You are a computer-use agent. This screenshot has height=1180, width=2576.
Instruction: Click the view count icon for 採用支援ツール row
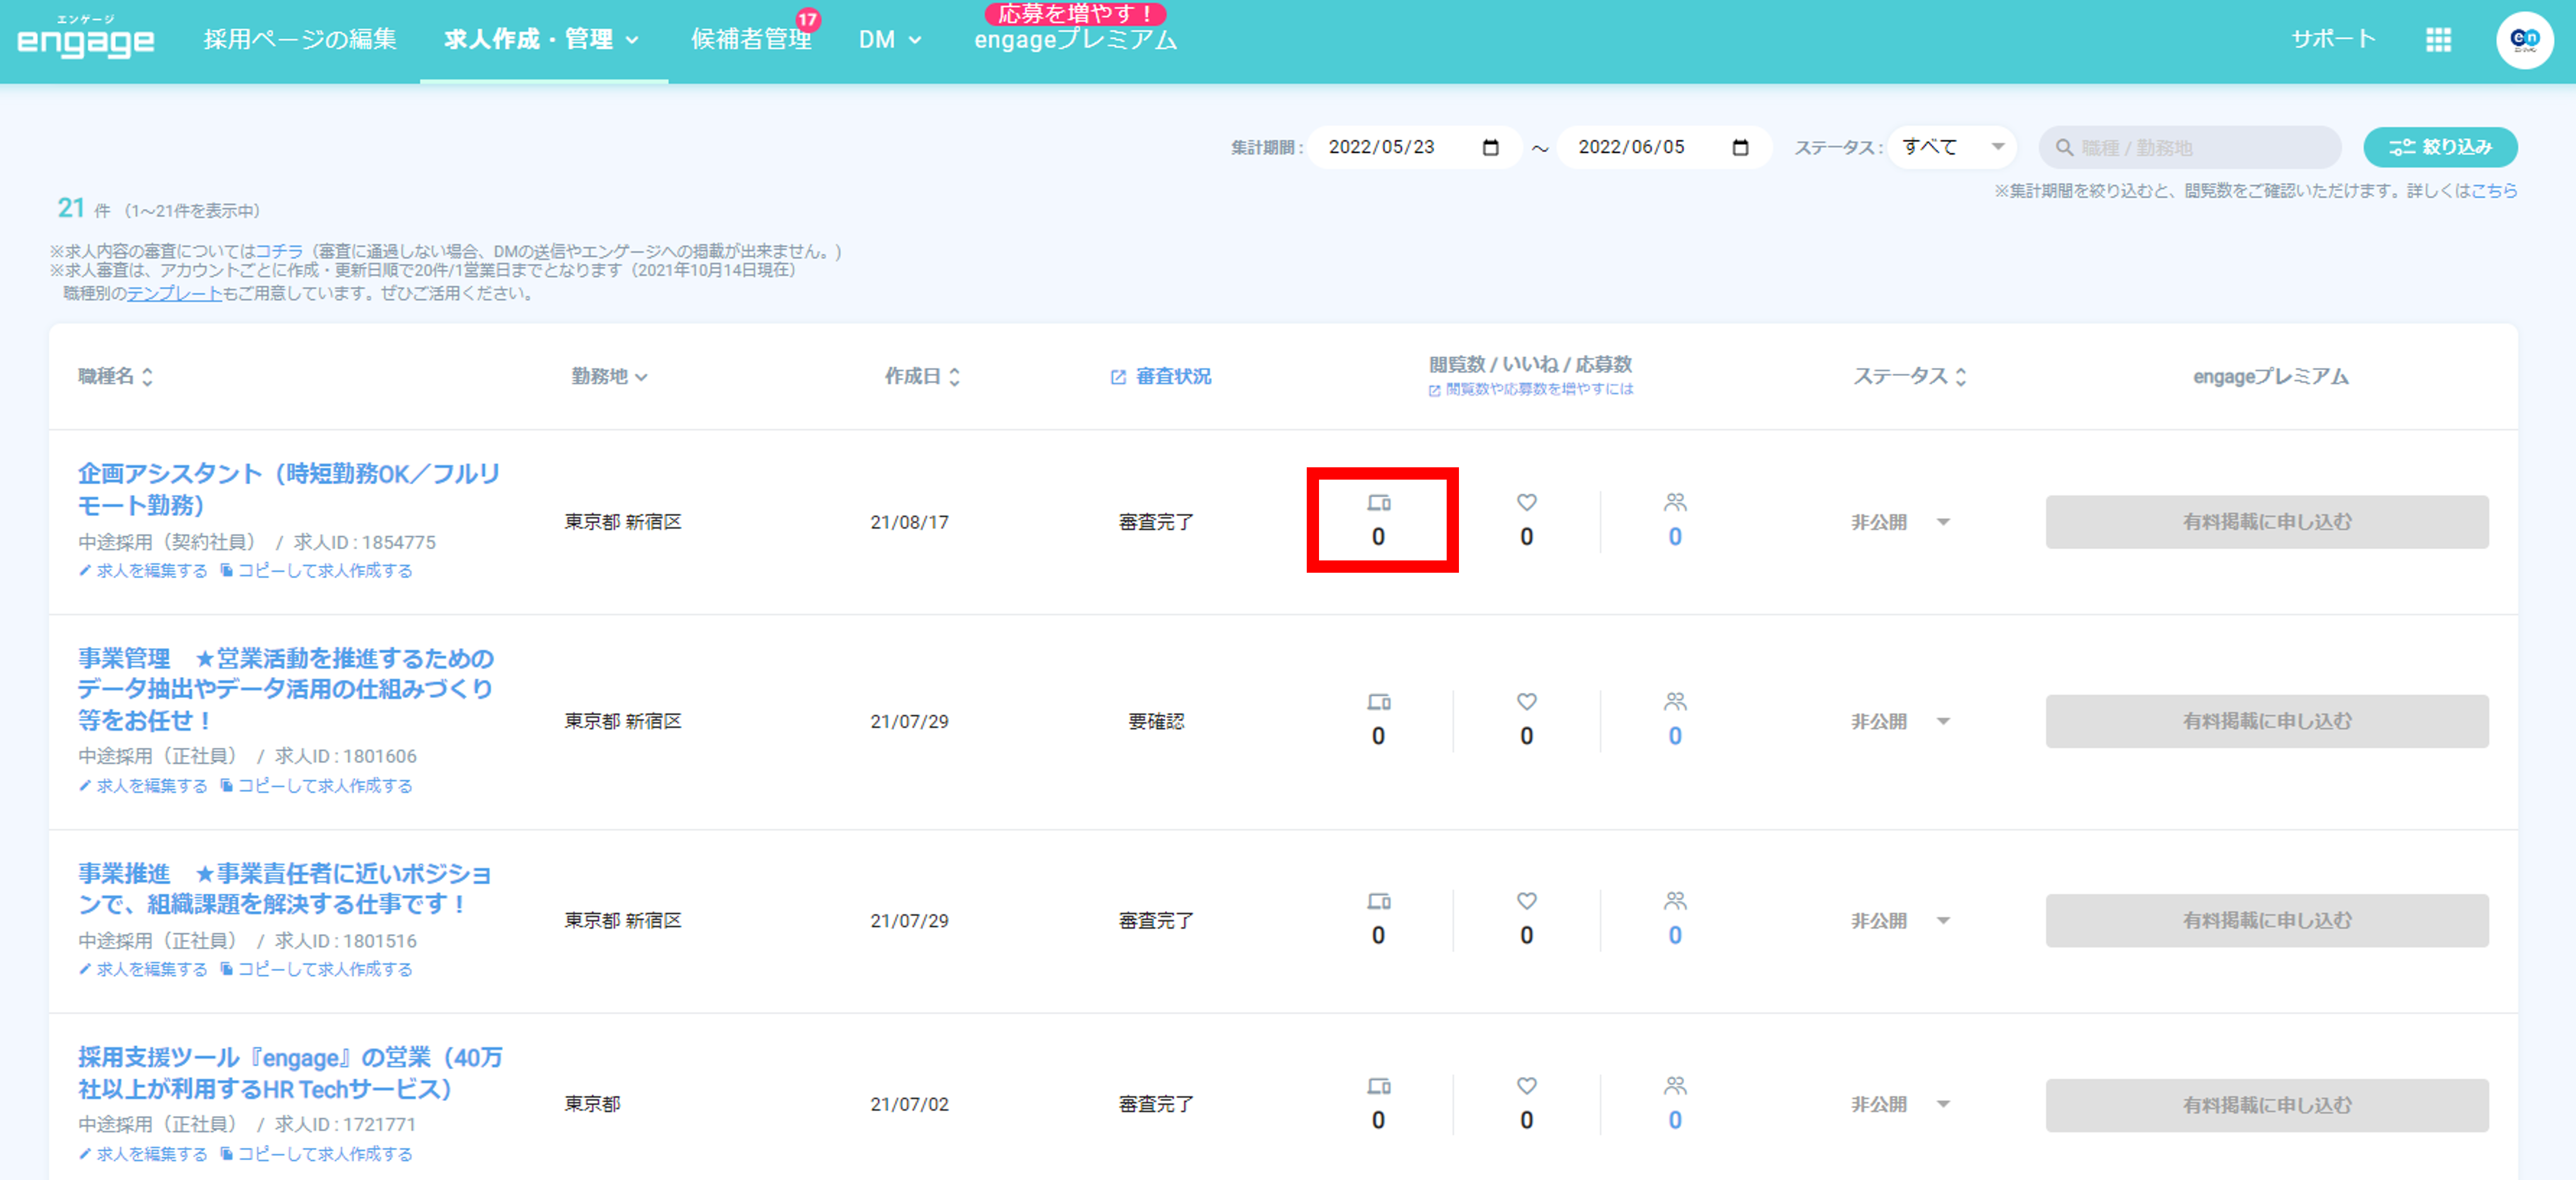[1379, 1086]
